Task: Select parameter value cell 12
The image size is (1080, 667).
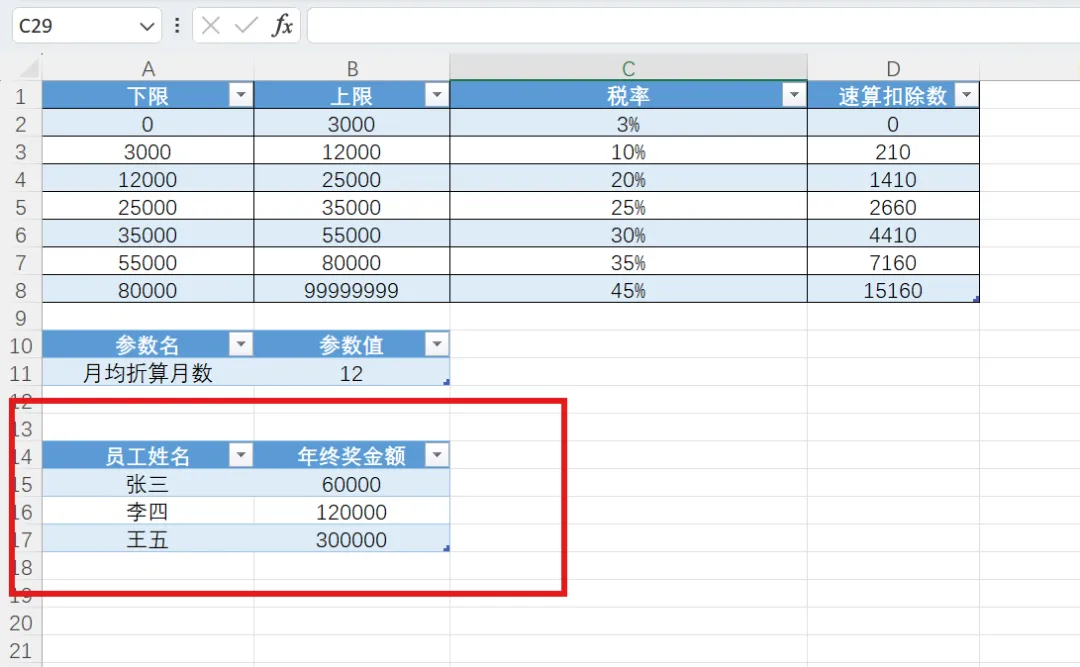Action: (x=351, y=373)
